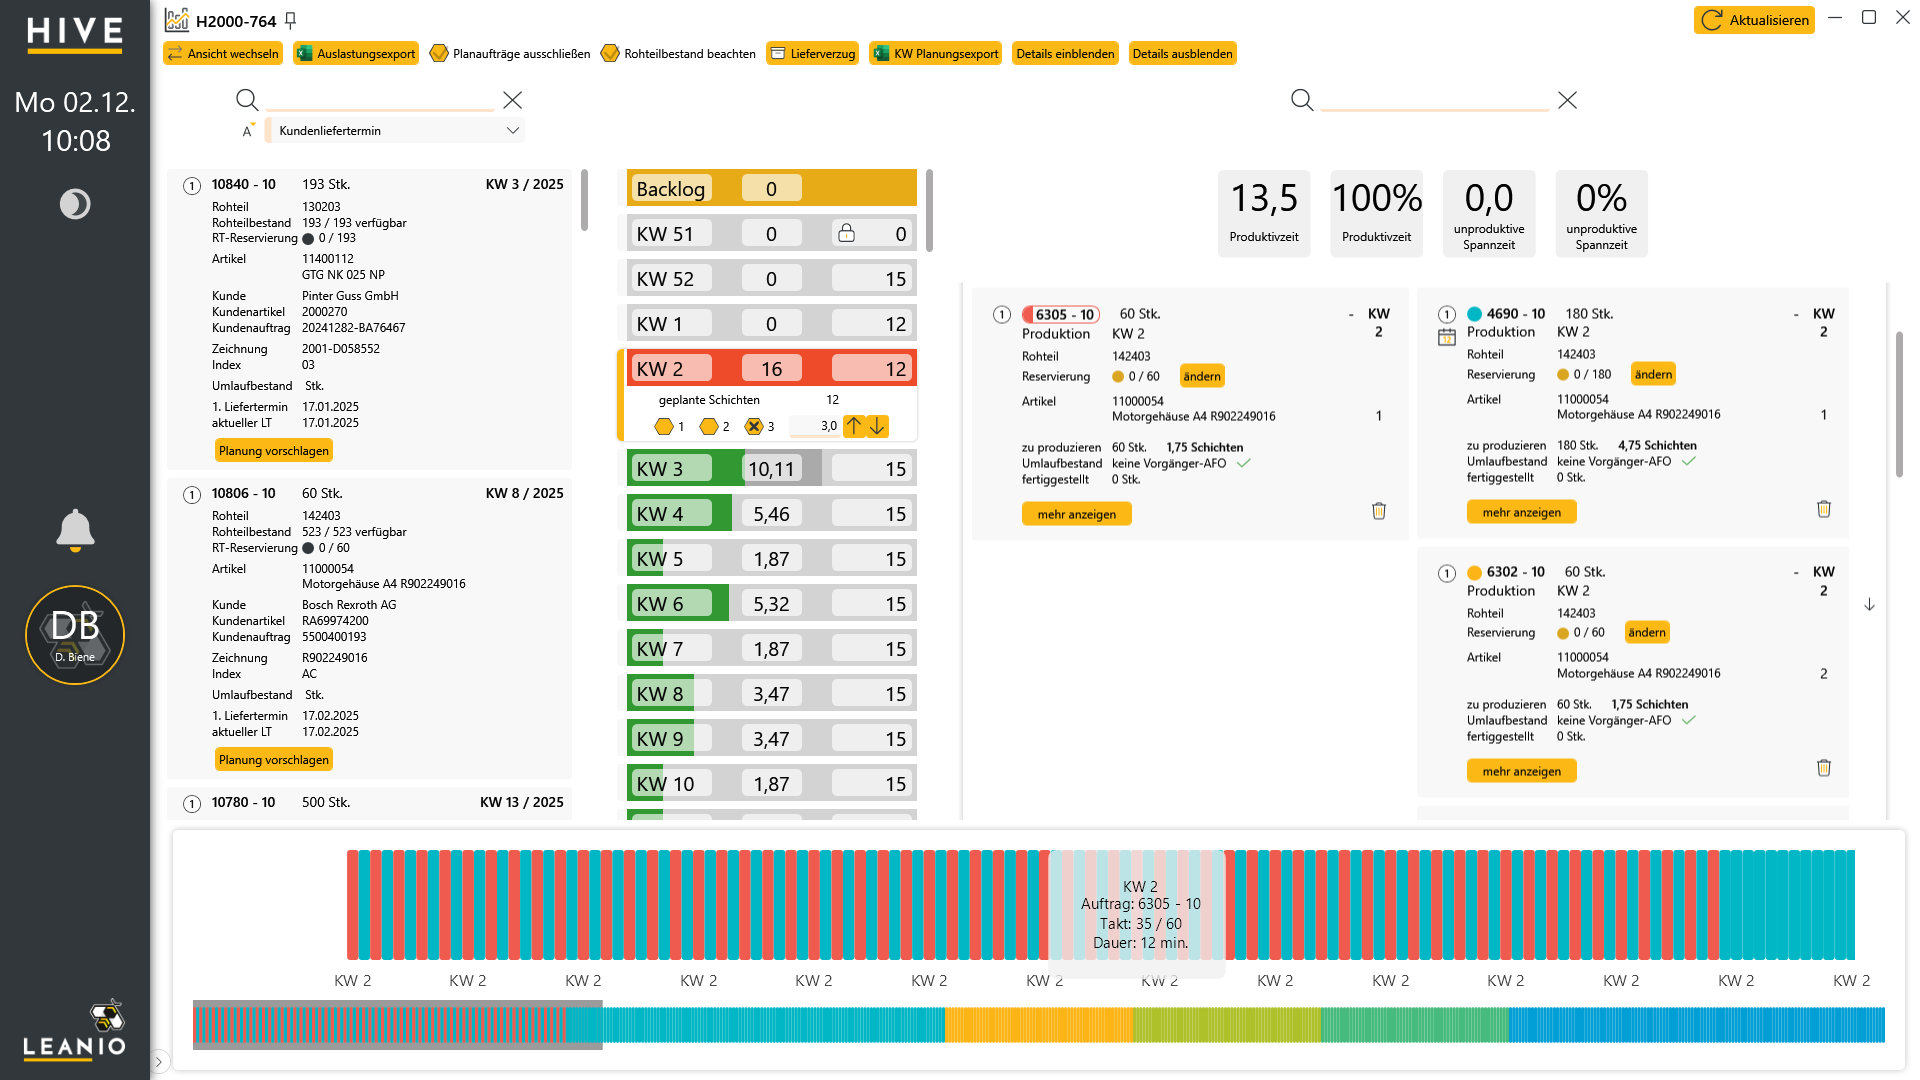The image size is (1920, 1080).
Task: Show more details for order 6302 - 10
Action: (x=1521, y=771)
